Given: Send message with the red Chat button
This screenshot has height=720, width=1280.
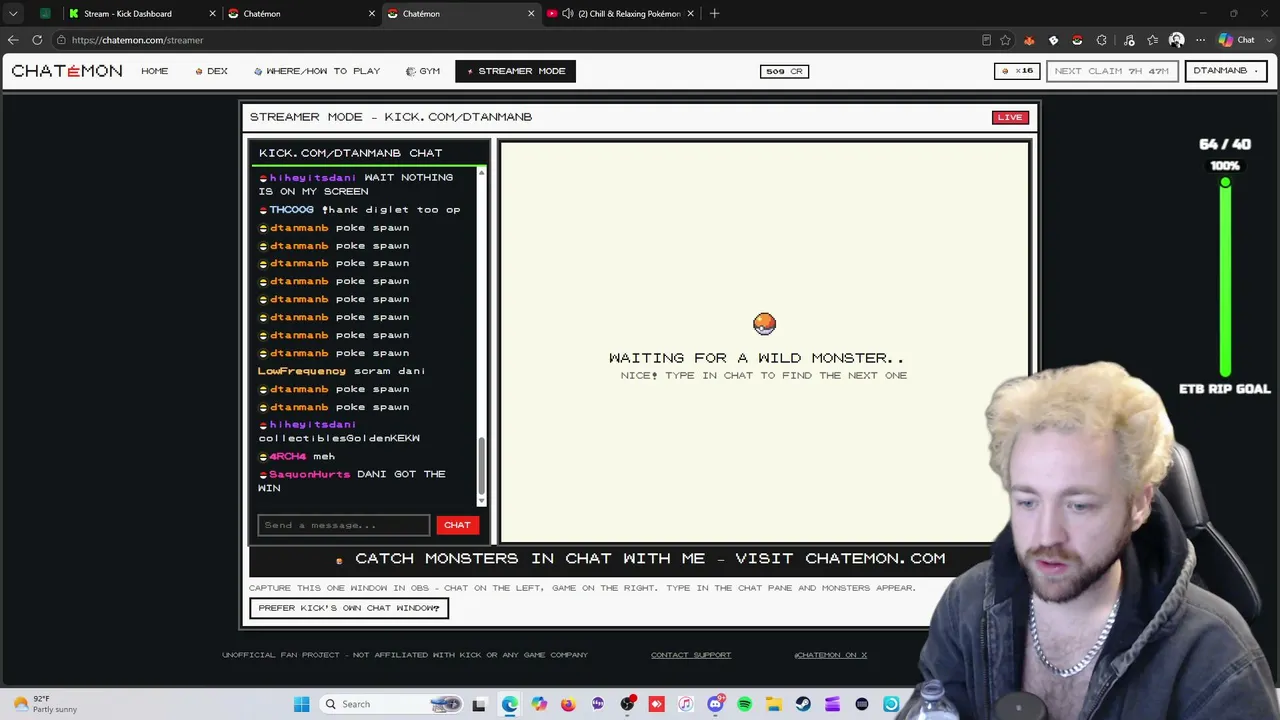Looking at the screenshot, I should pyautogui.click(x=457, y=525).
